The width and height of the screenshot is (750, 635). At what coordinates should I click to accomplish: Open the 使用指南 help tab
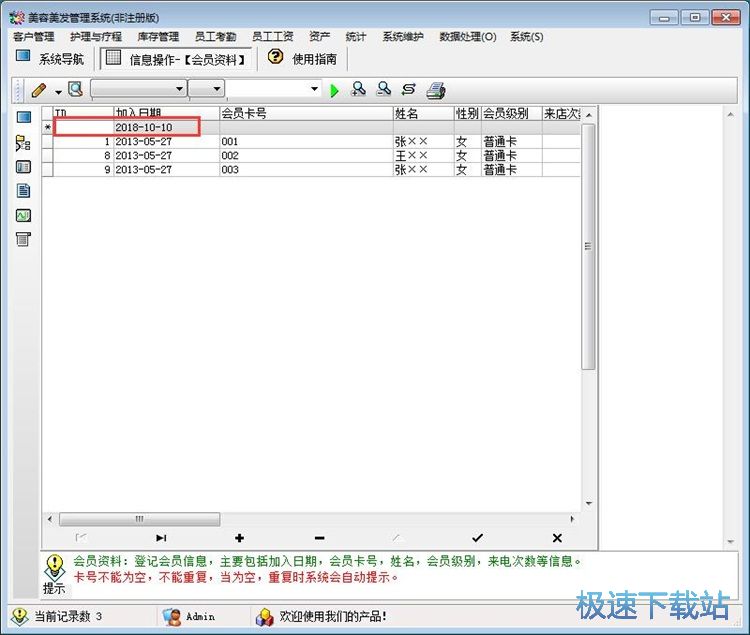click(x=303, y=58)
